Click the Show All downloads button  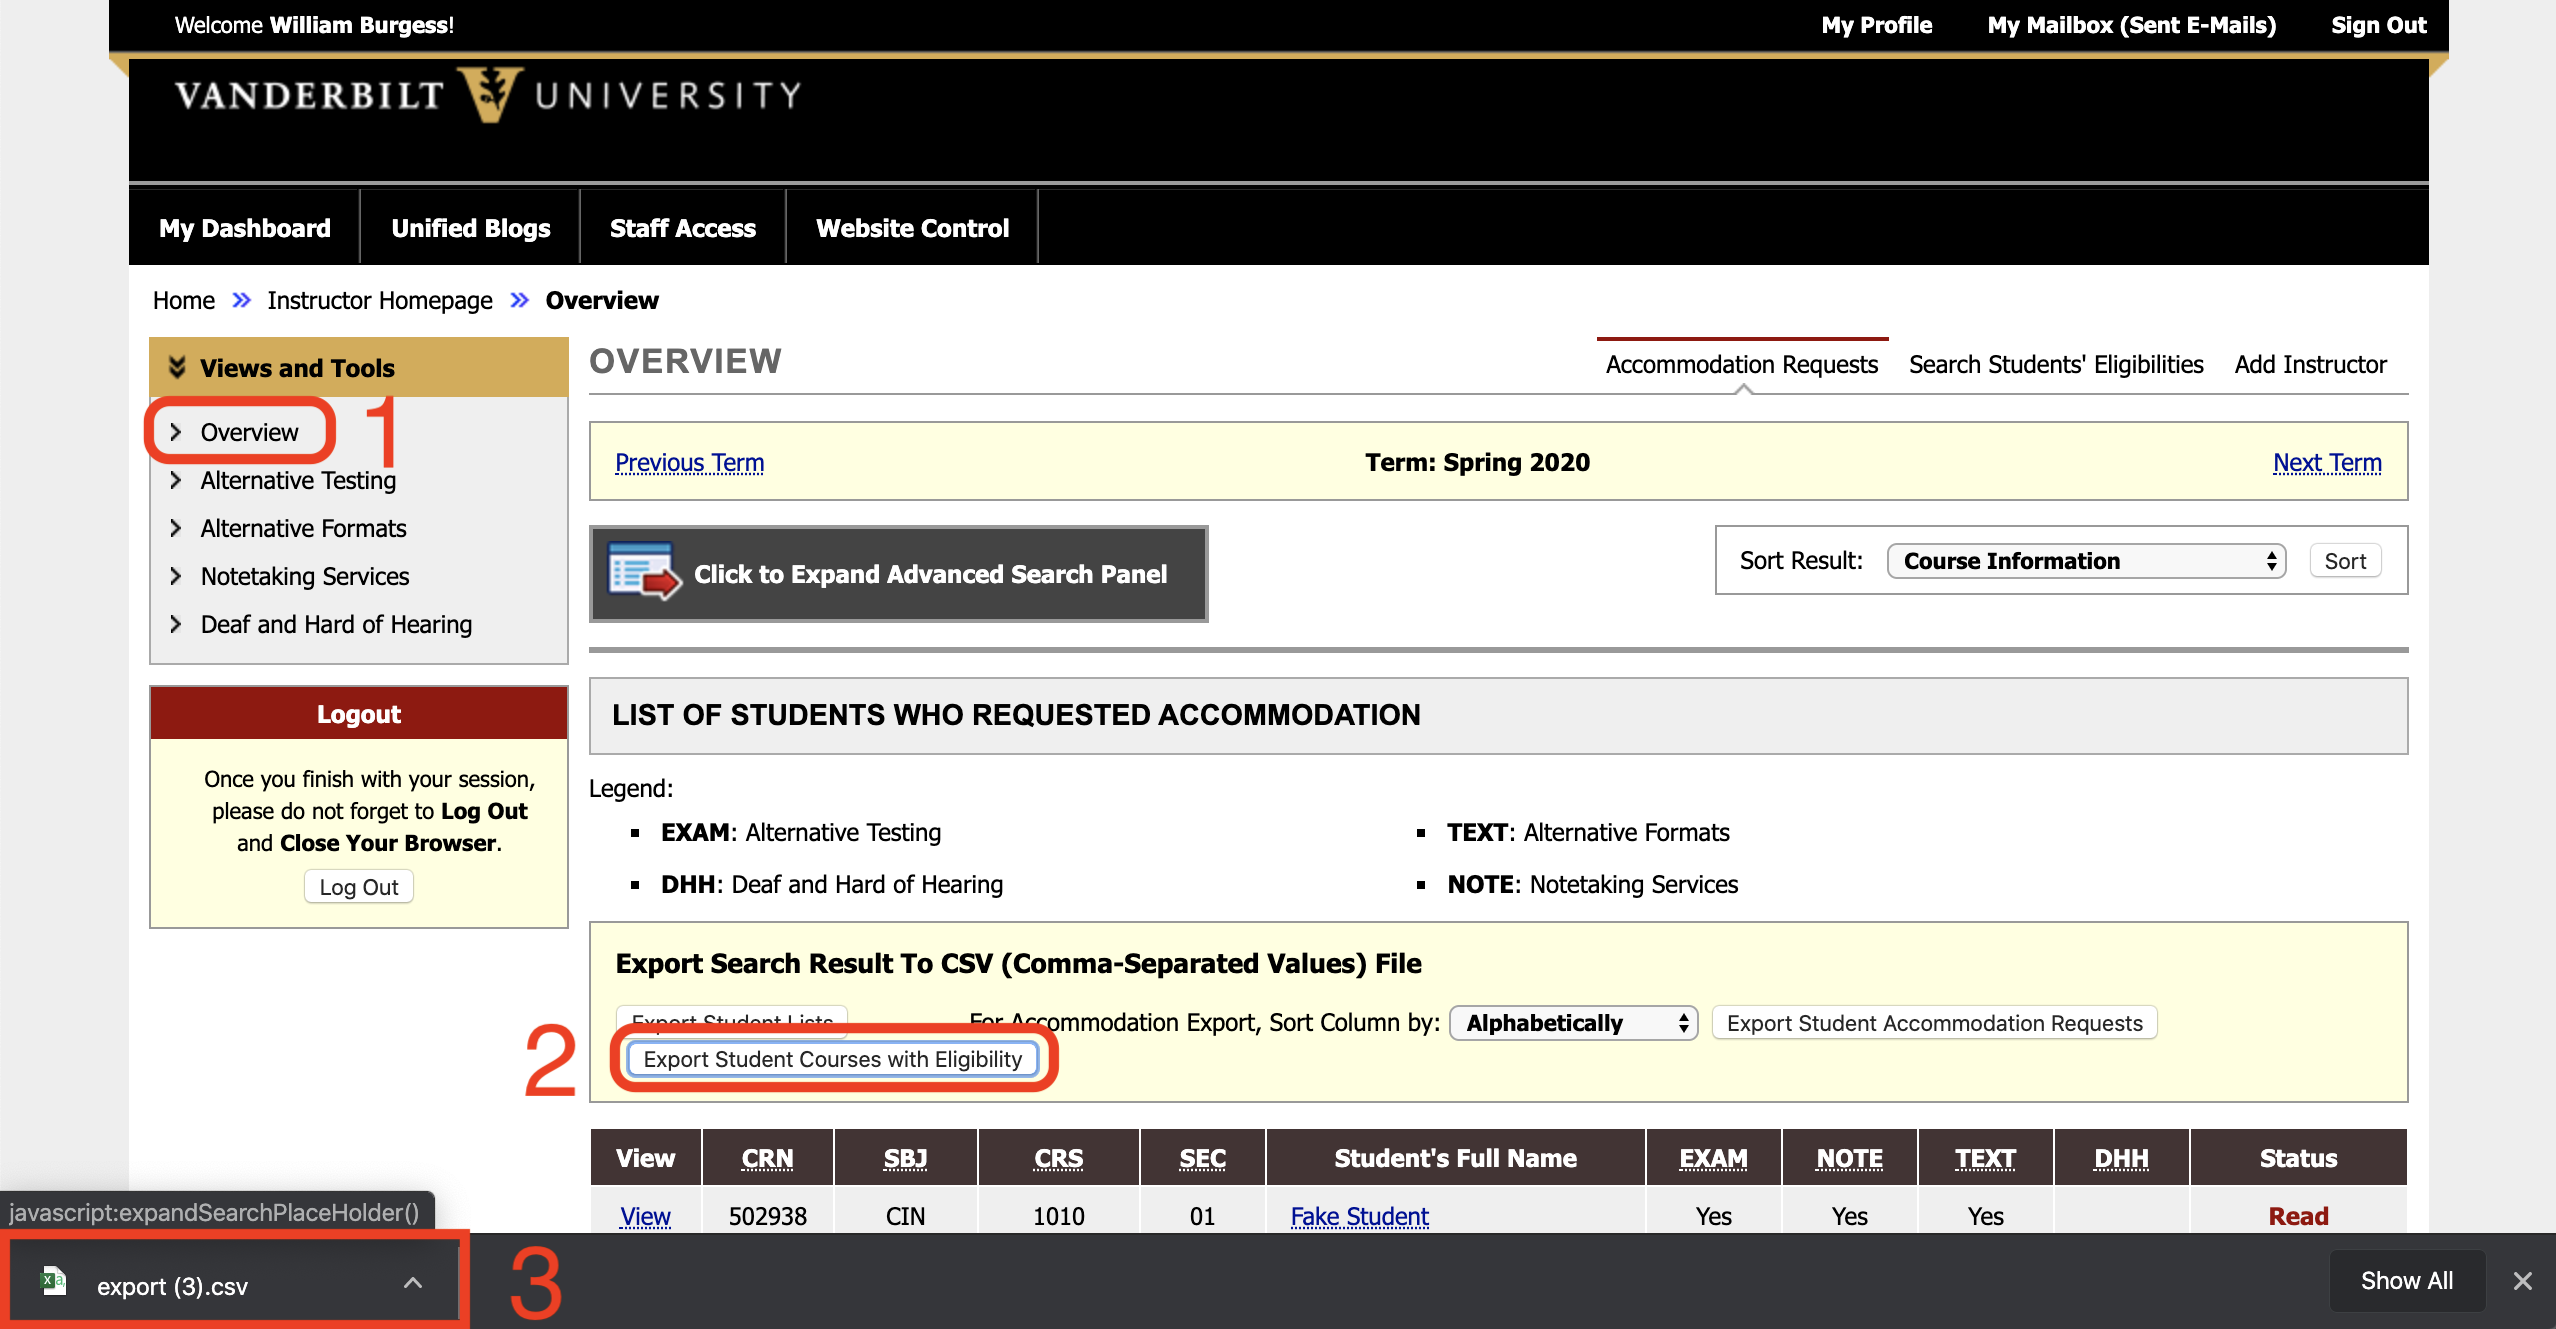(2406, 1280)
